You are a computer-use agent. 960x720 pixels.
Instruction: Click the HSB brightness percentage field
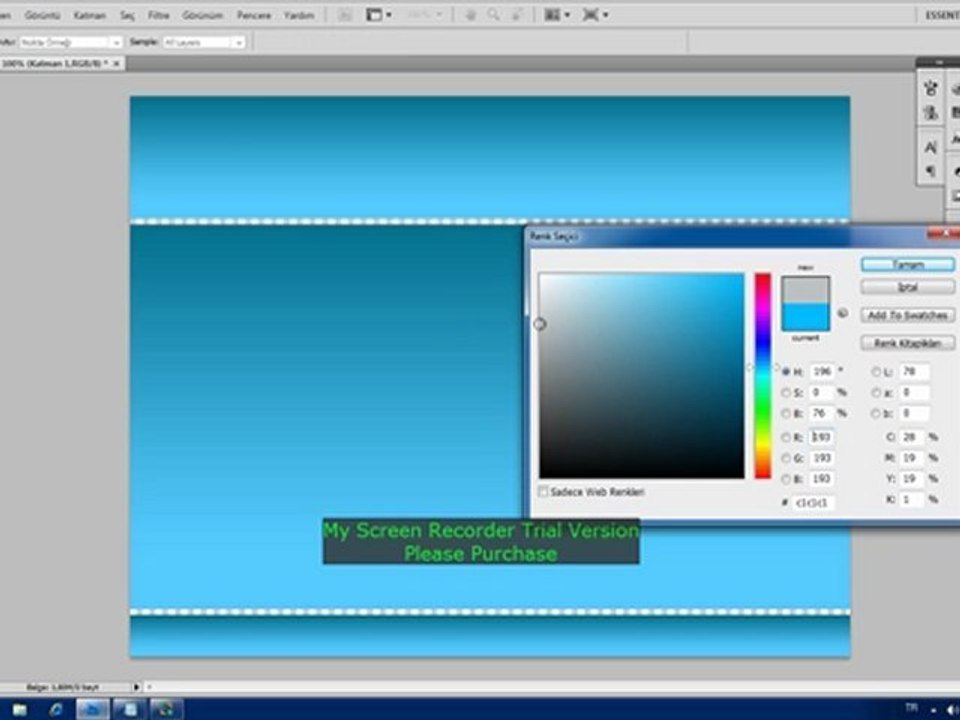(x=822, y=413)
